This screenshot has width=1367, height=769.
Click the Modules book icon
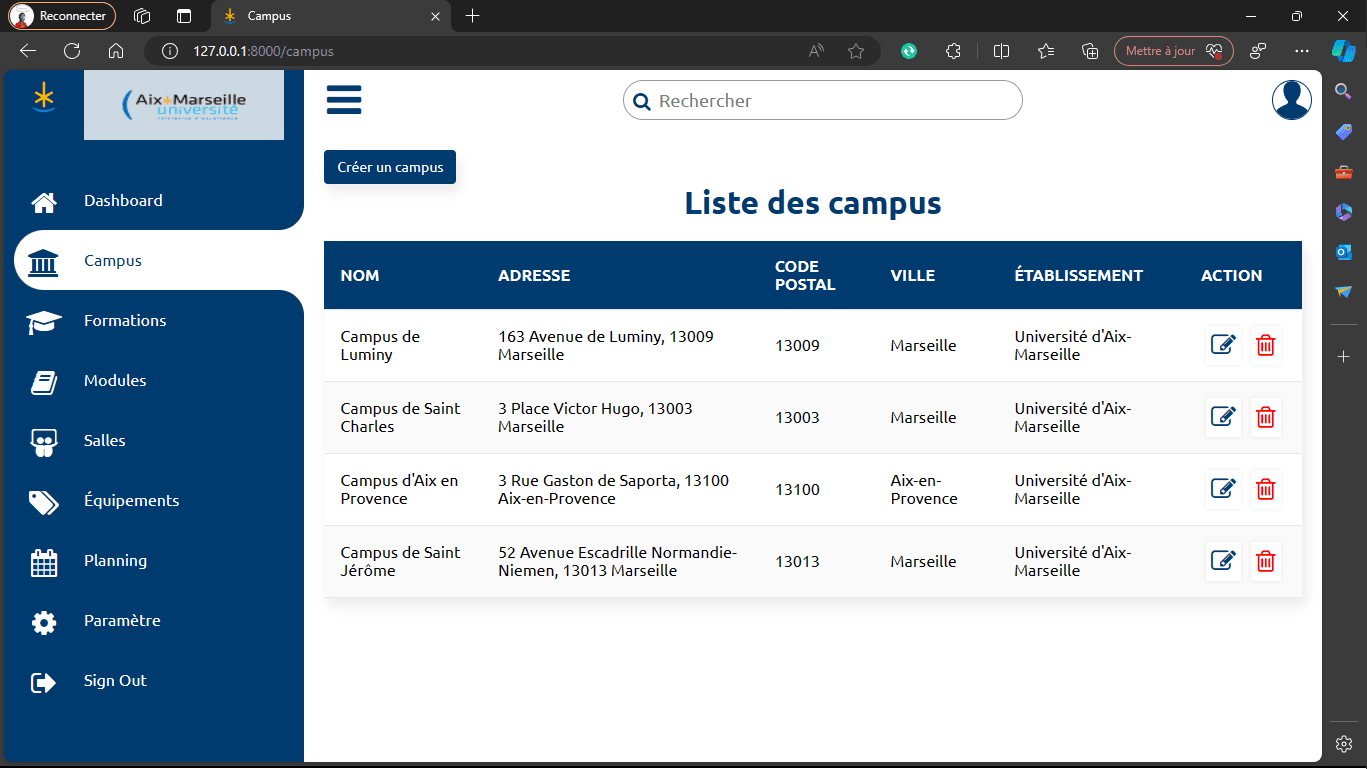click(x=44, y=381)
